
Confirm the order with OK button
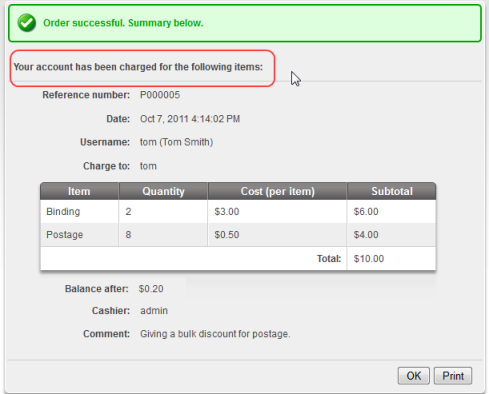[414, 376]
